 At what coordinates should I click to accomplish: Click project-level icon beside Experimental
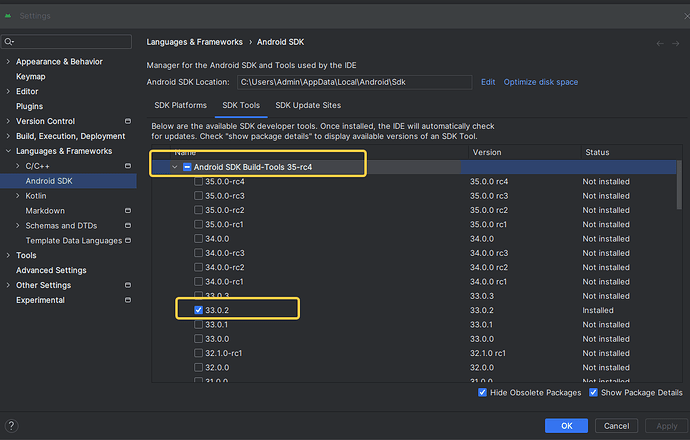tap(128, 300)
